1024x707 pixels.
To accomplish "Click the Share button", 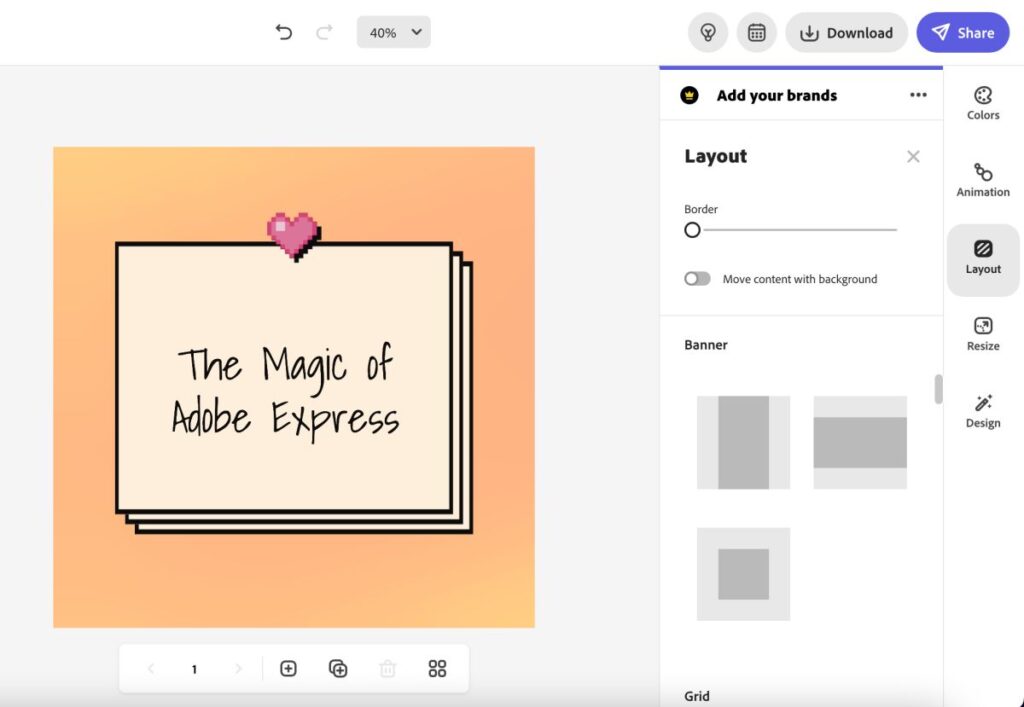I will 962,32.
